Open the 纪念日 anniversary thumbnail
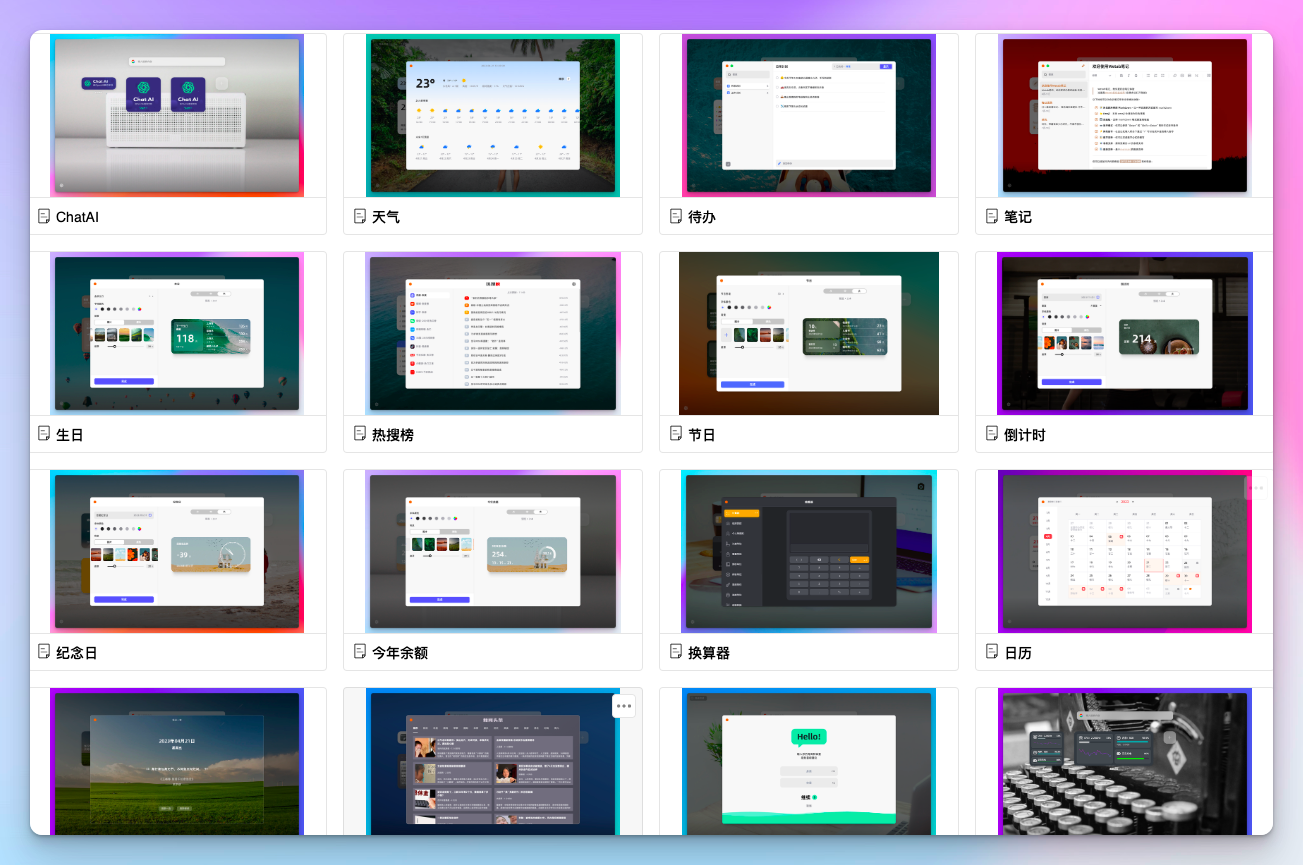Screen dimensions: 1303x865 click(177, 551)
